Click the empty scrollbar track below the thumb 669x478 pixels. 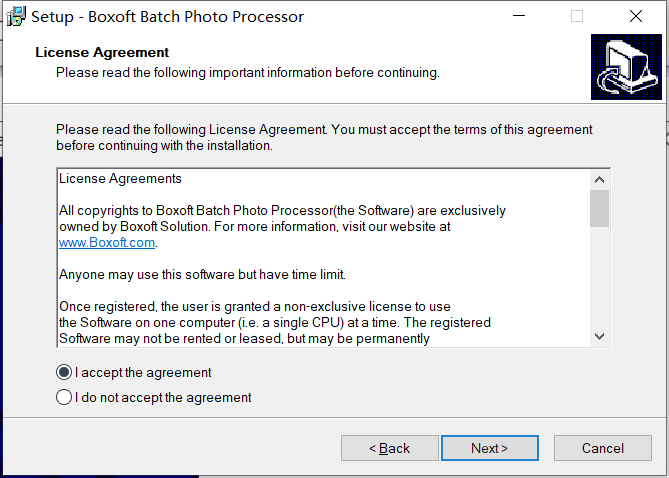coord(599,277)
